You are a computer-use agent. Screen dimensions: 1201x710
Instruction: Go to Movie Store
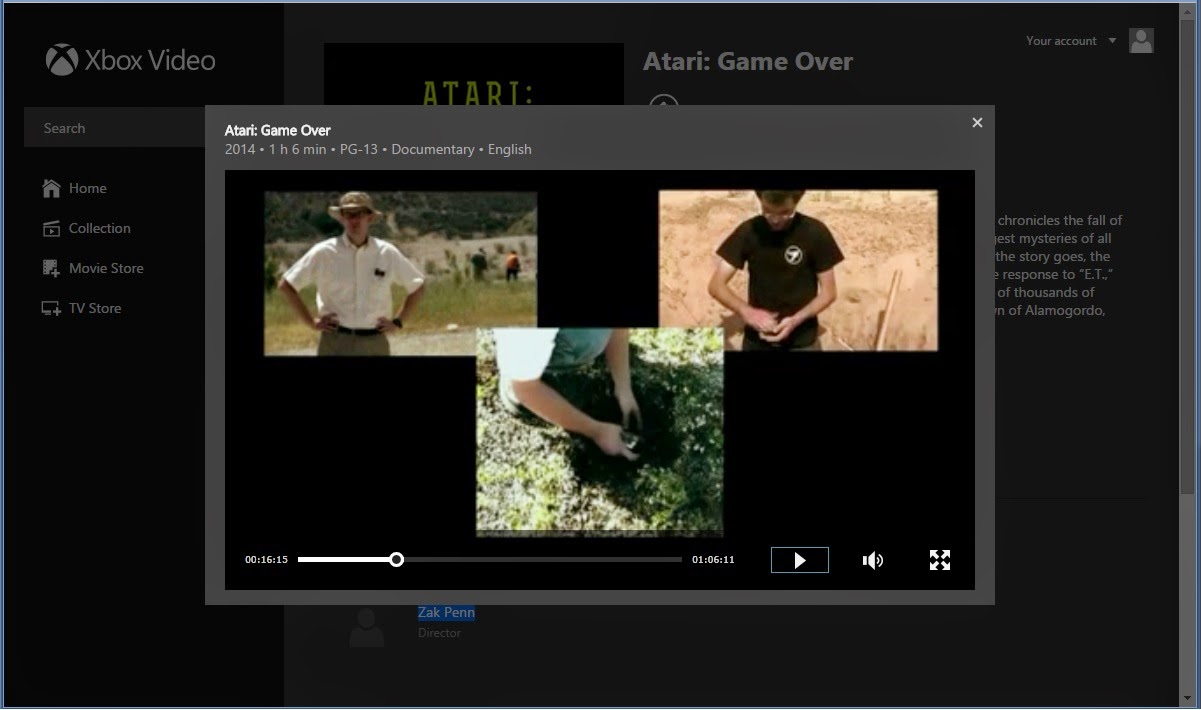92,268
